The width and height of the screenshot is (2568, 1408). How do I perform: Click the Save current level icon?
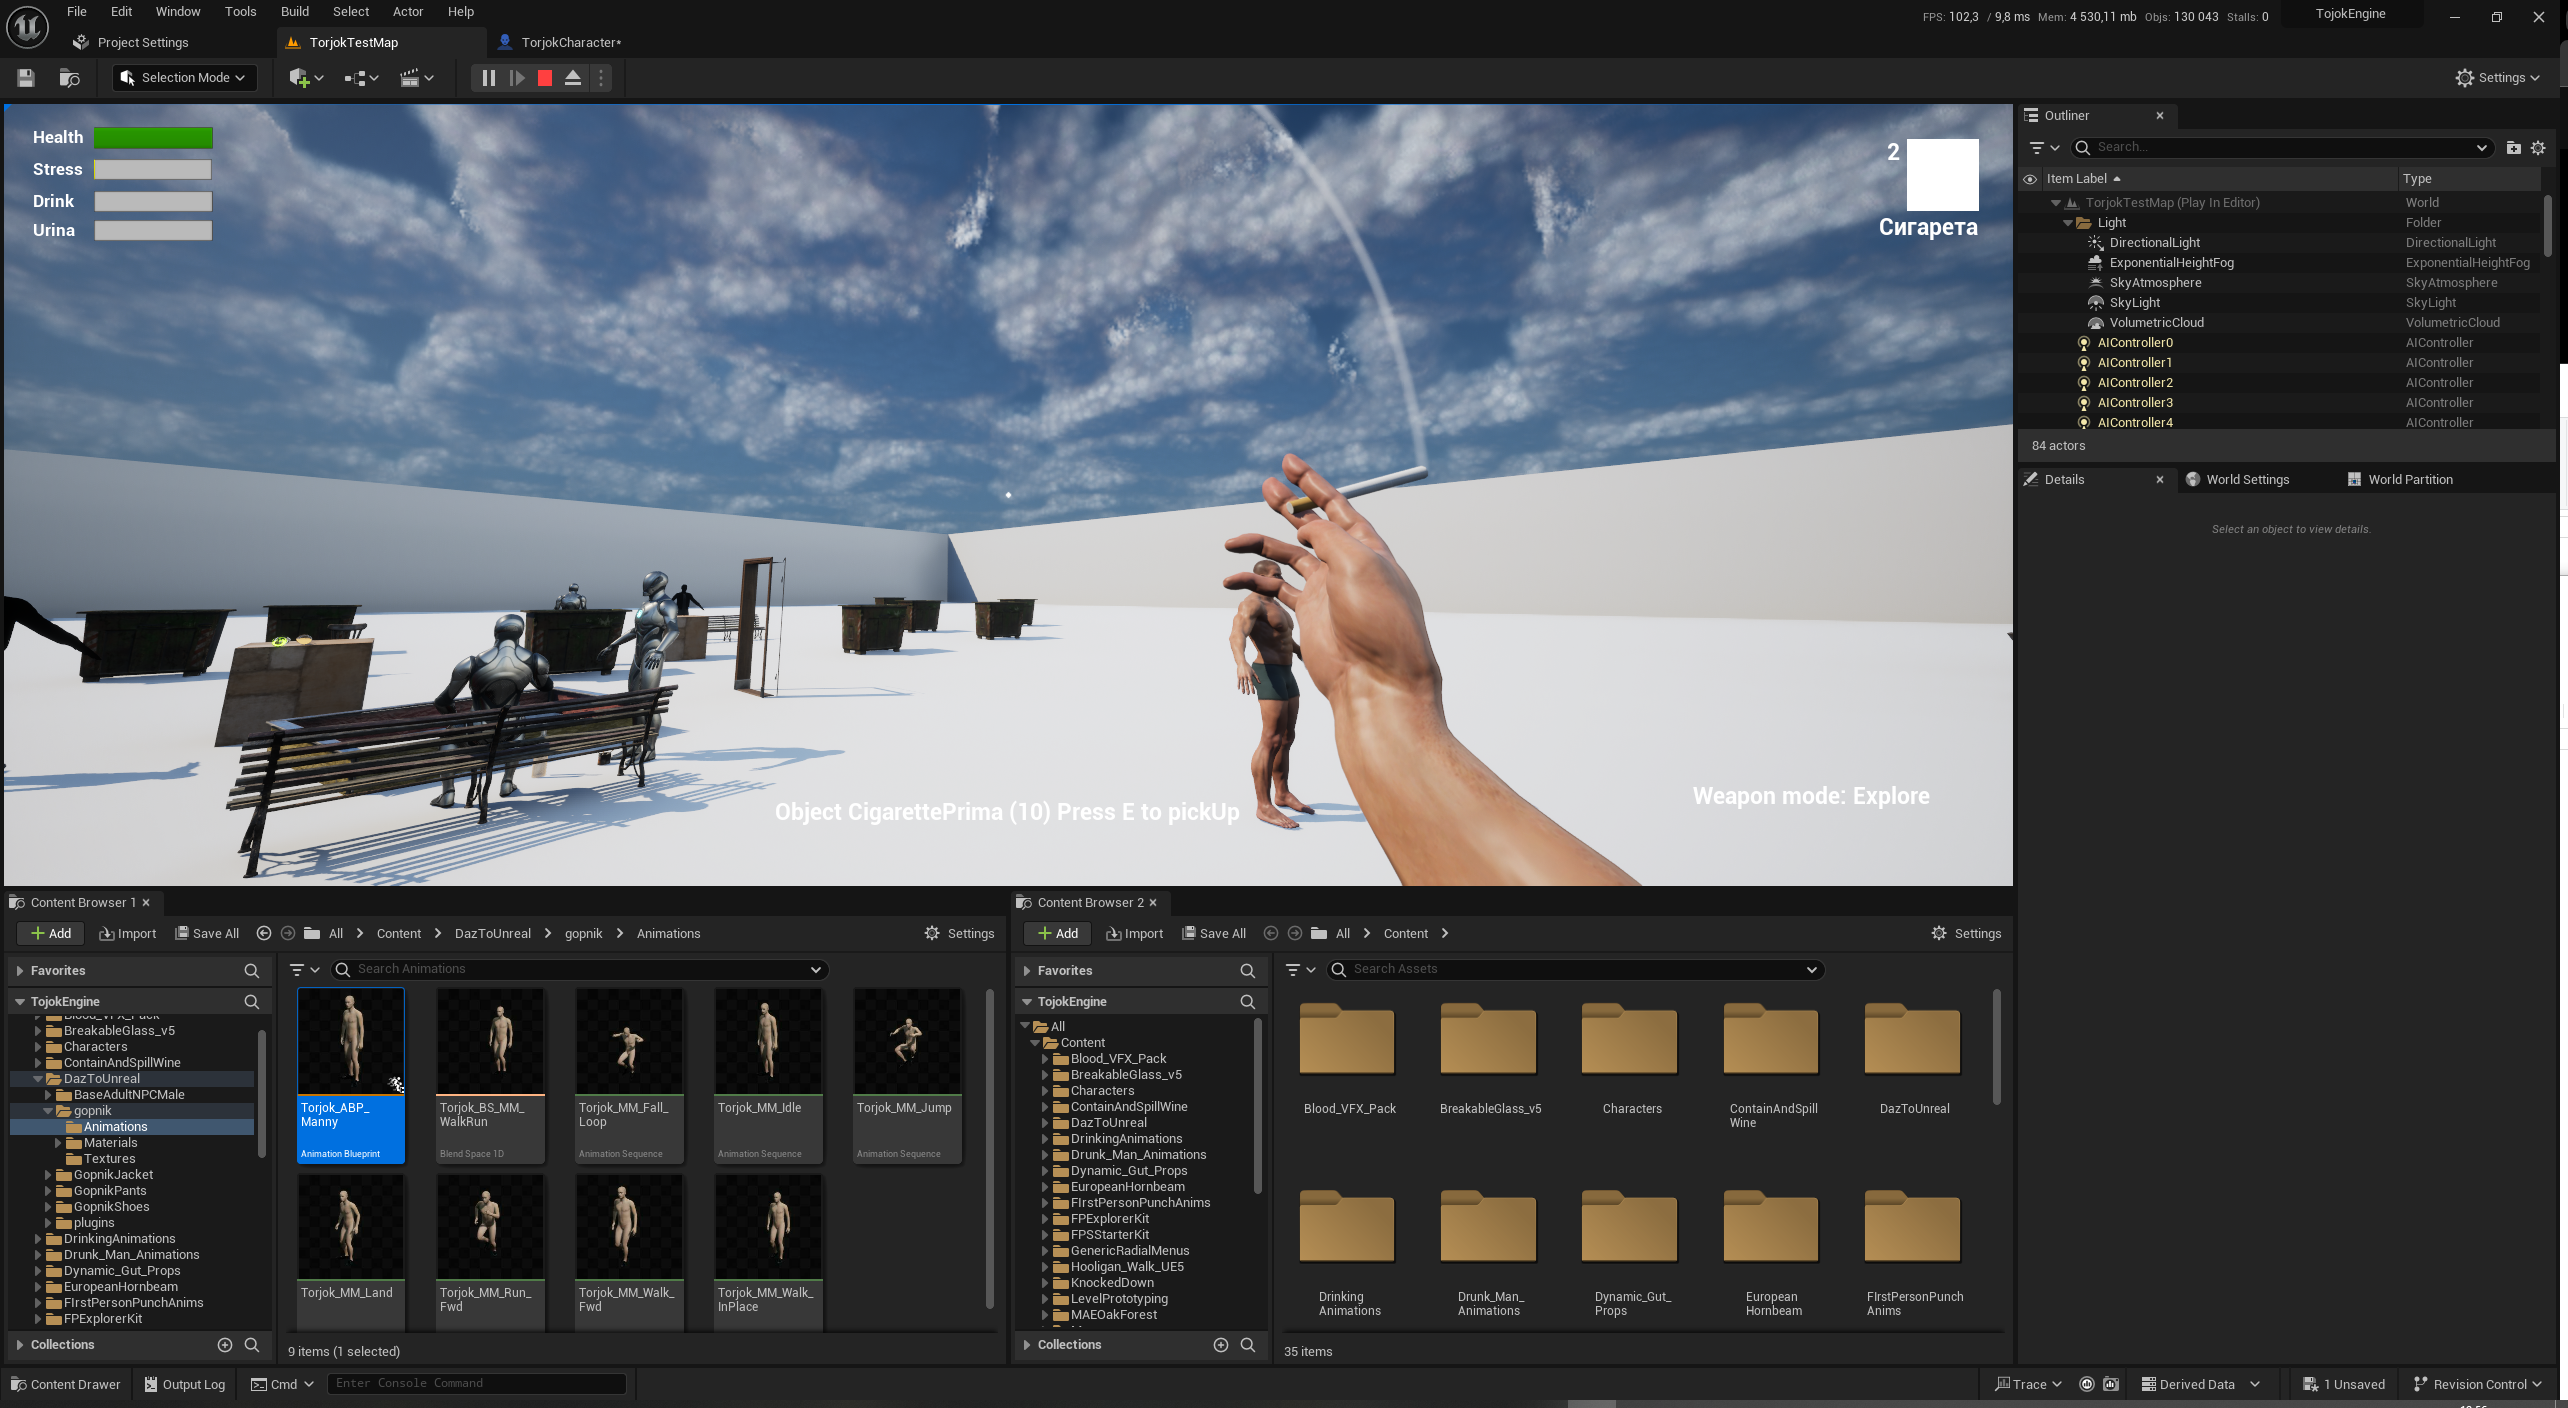(26, 78)
